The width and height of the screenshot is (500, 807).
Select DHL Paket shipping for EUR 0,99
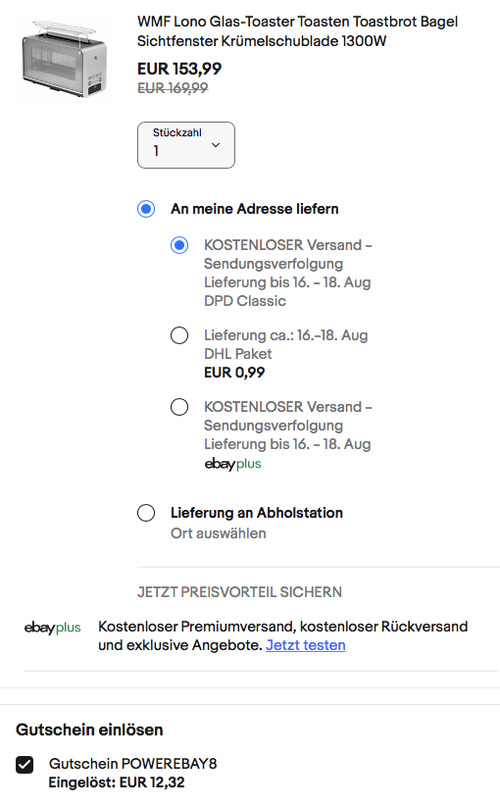click(179, 336)
